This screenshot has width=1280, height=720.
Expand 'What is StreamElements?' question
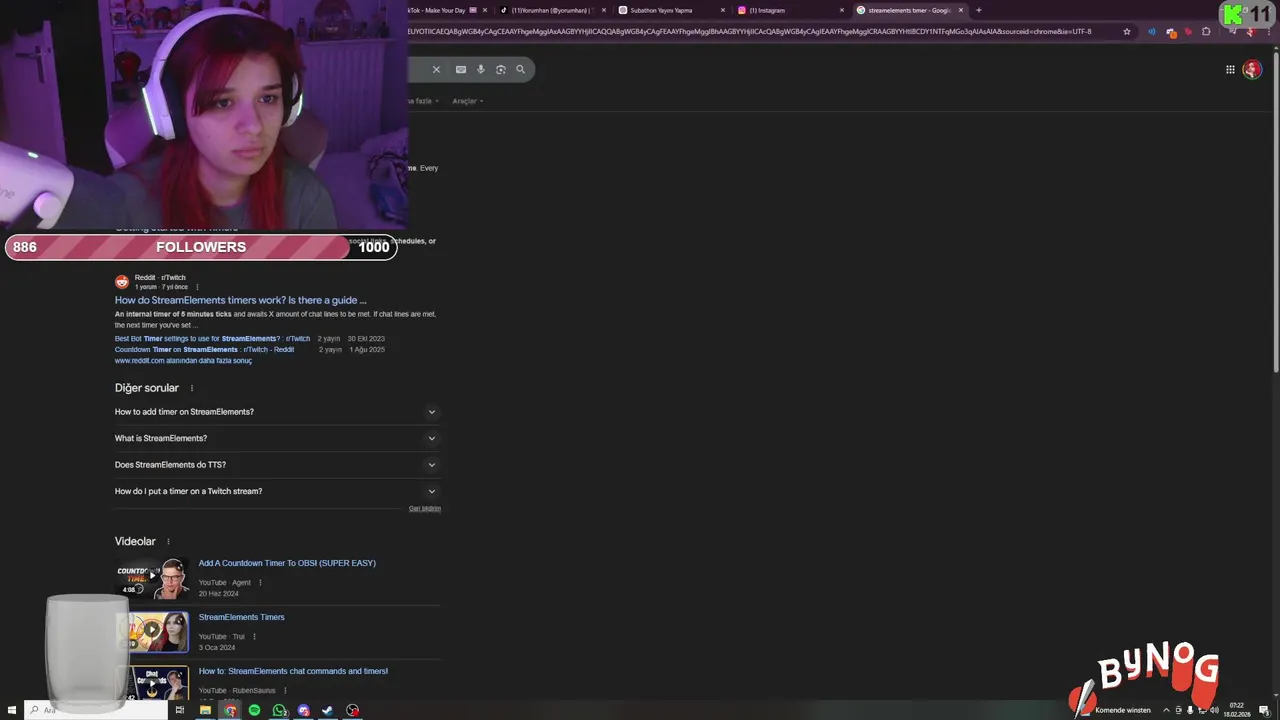click(277, 438)
